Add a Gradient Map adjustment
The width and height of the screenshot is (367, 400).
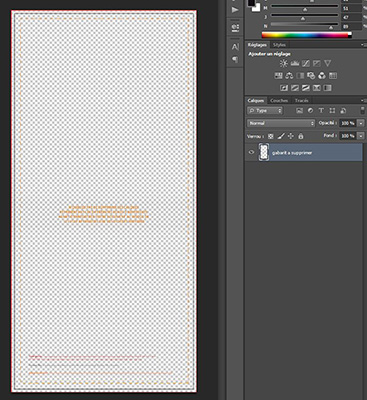pyautogui.click(x=328, y=88)
